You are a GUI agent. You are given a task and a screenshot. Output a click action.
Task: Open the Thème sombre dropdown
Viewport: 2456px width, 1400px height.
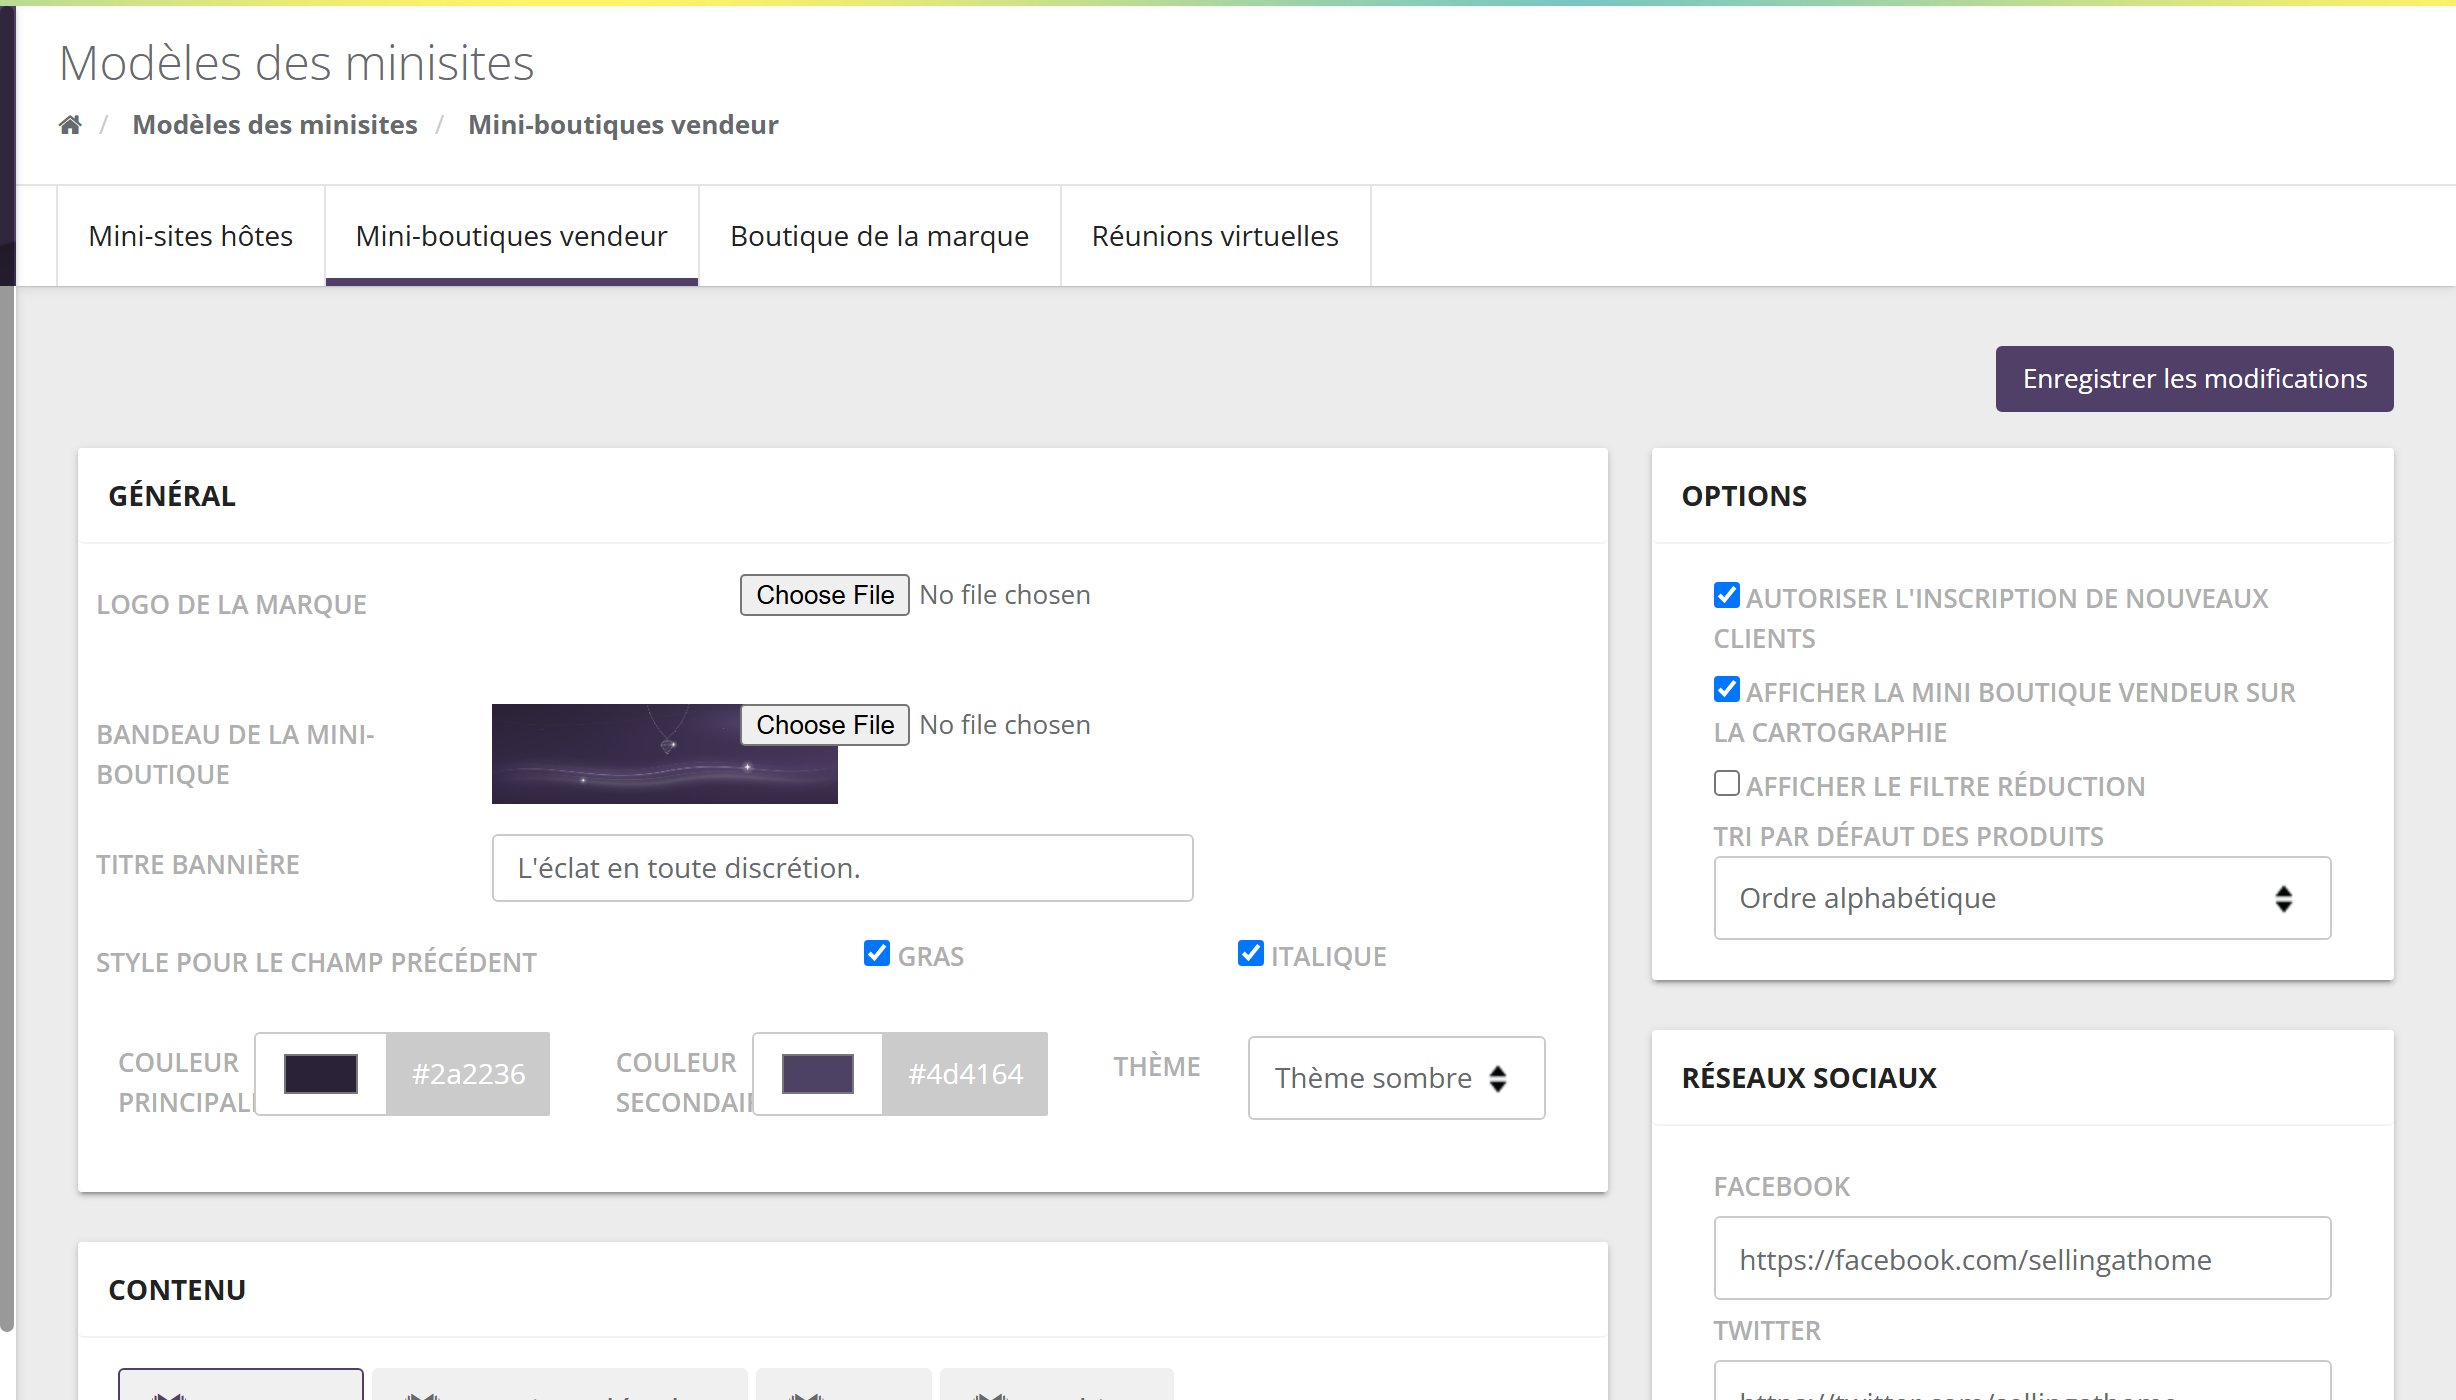coord(1396,1078)
